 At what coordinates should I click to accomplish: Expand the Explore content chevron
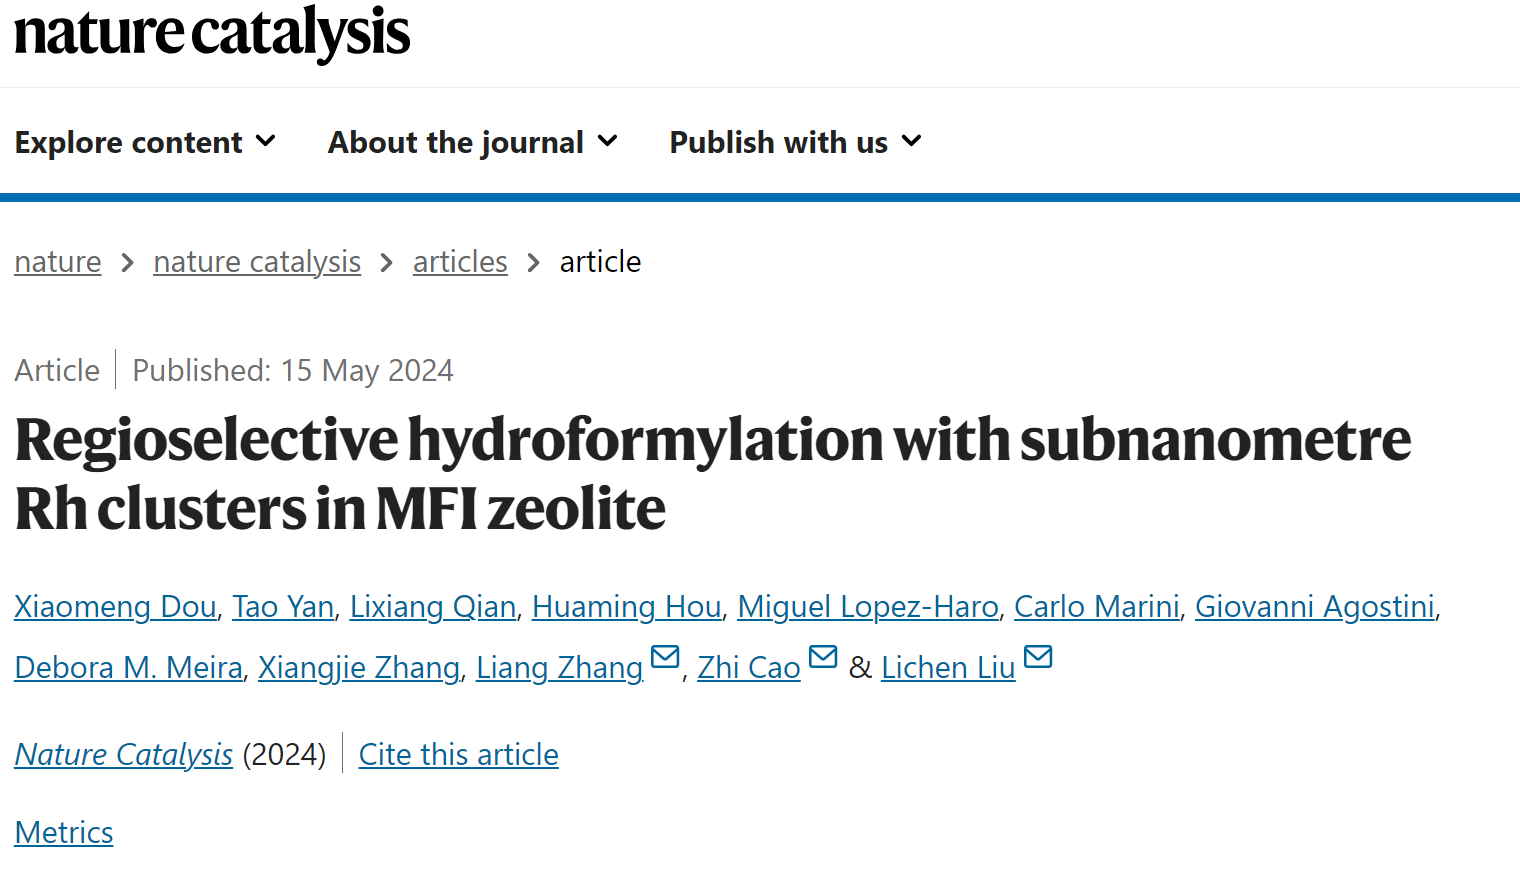coord(266,141)
